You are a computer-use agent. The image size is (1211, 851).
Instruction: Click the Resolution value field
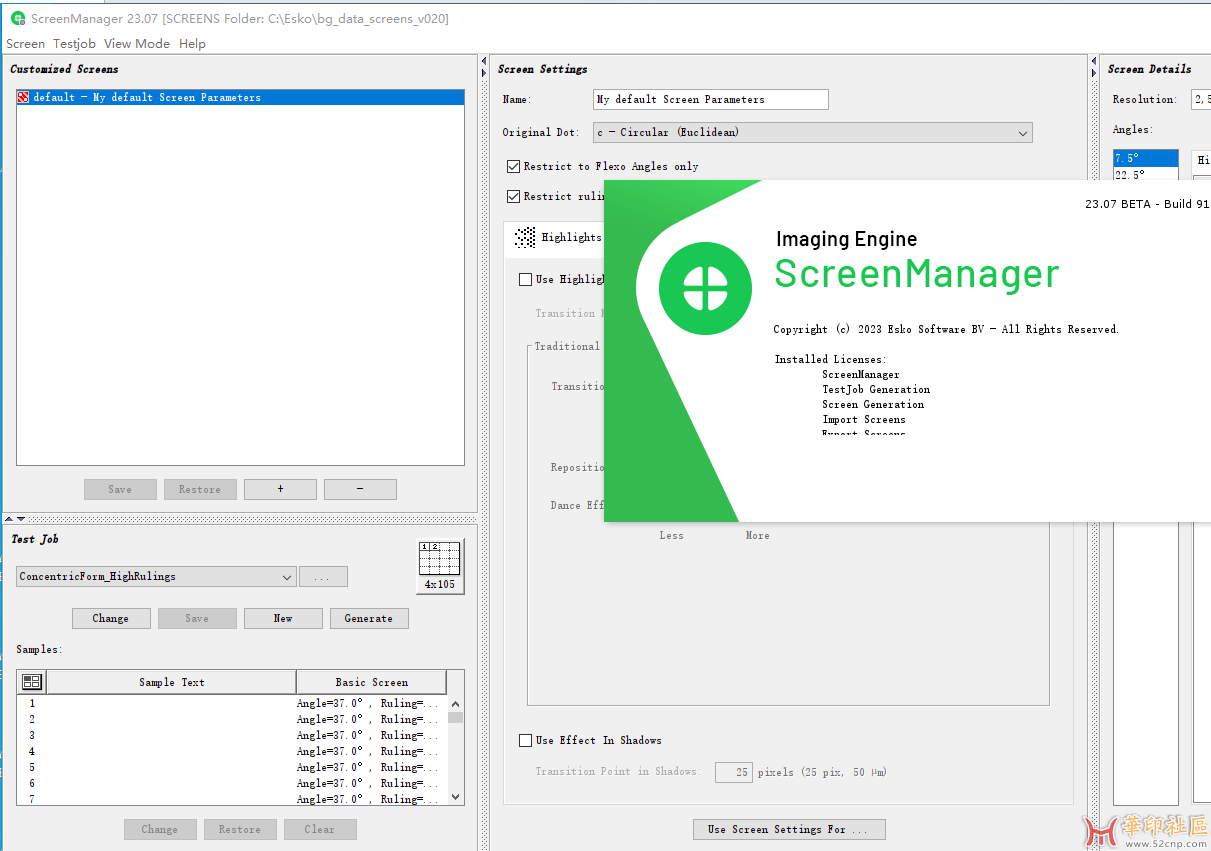coord(1201,99)
